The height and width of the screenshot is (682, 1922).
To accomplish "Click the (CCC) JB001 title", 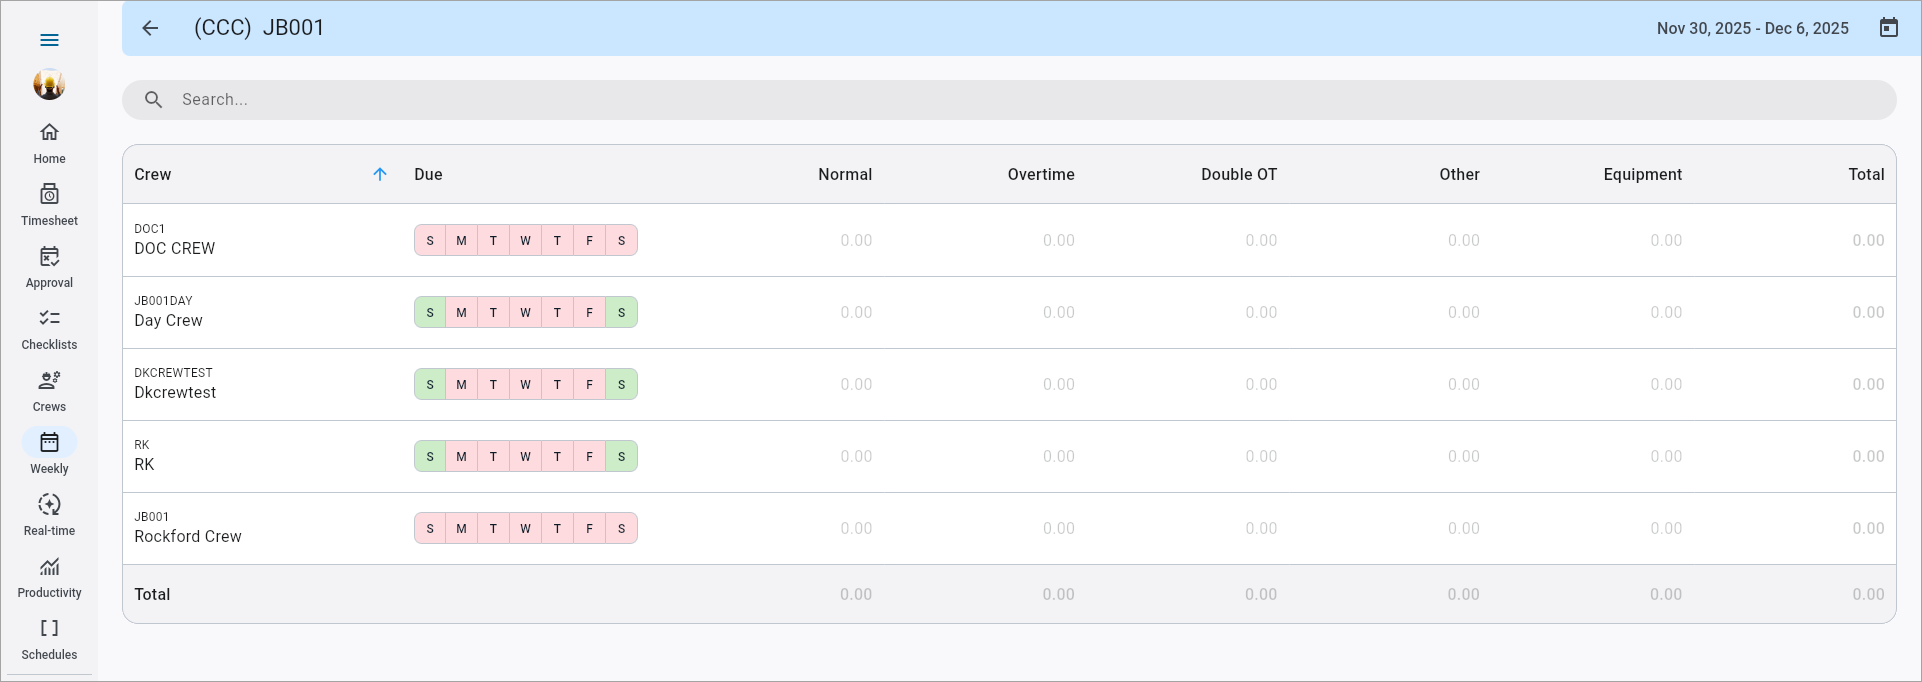I will click(259, 28).
